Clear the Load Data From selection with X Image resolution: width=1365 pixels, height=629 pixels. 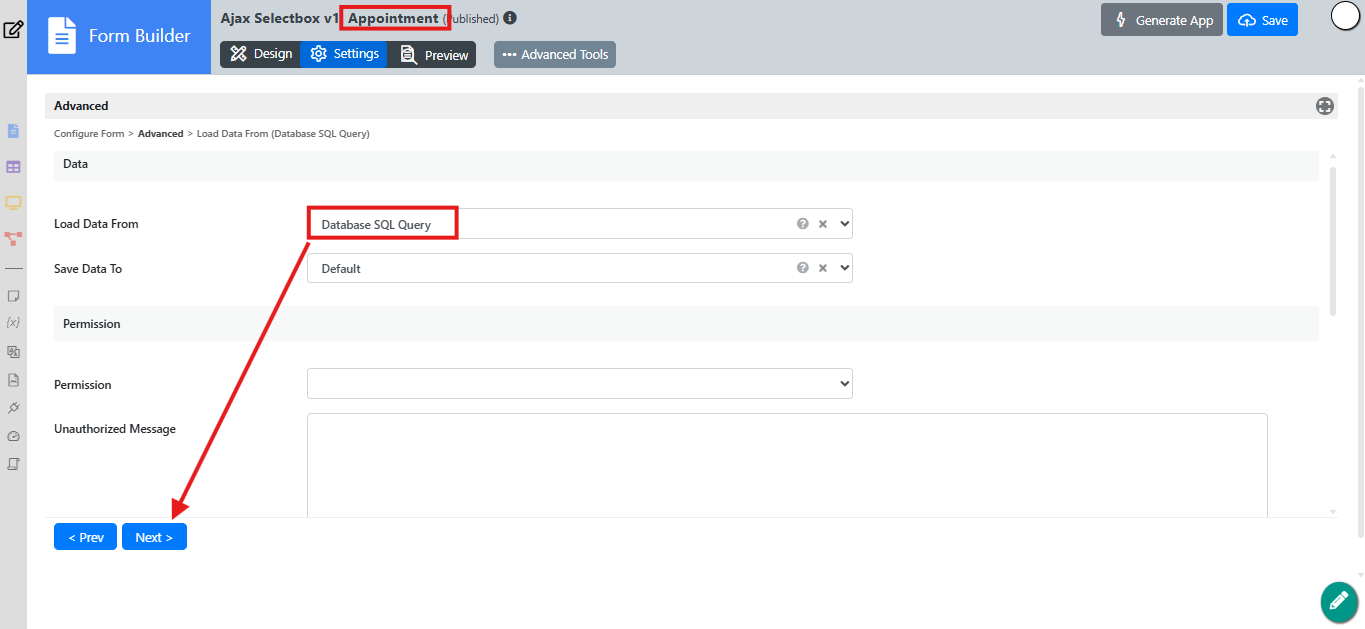coord(823,224)
